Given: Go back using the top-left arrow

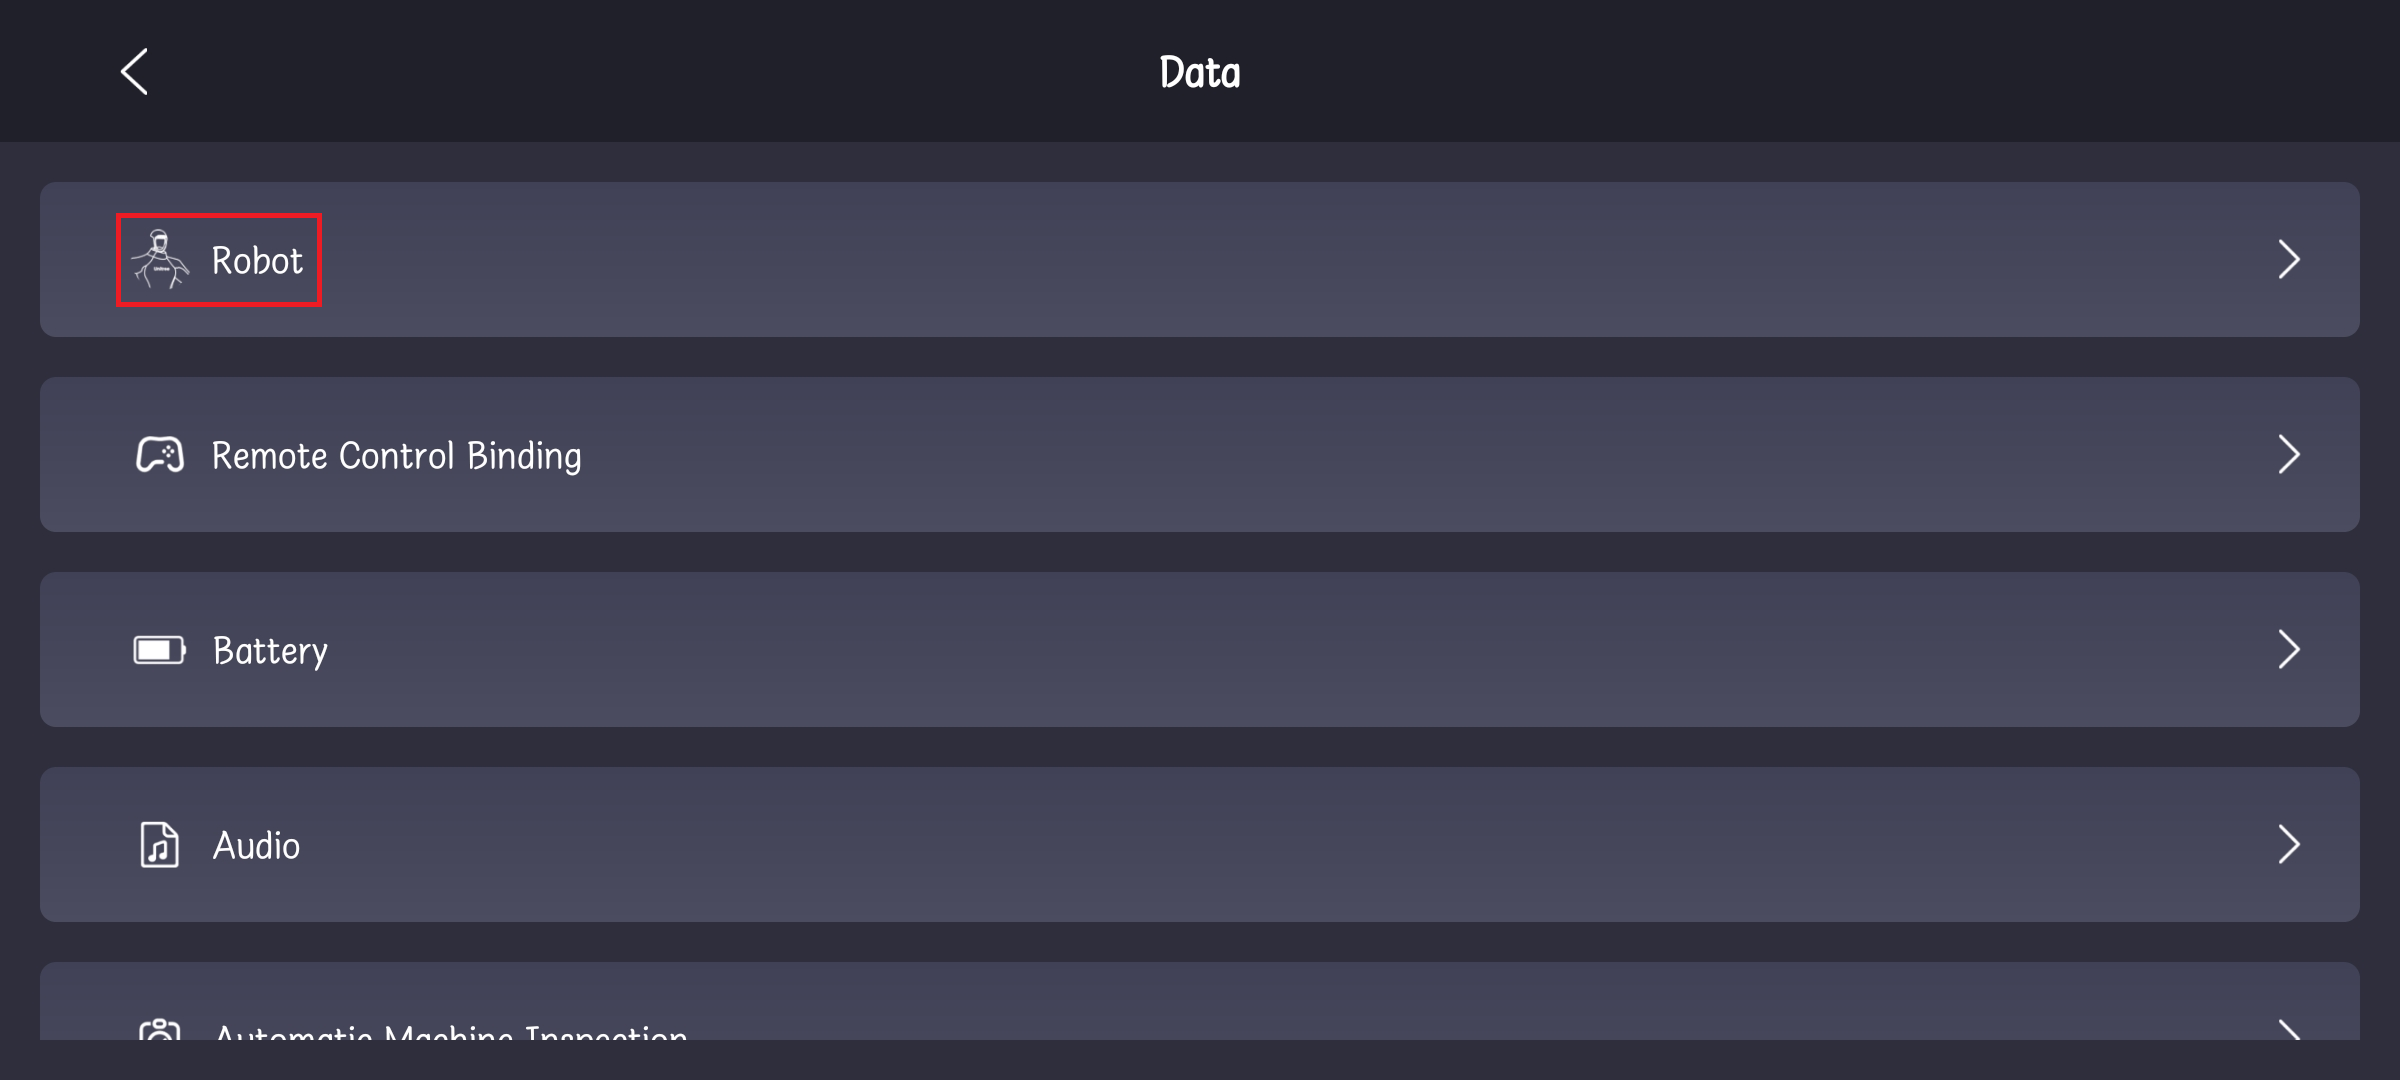Looking at the screenshot, I should click(134, 72).
